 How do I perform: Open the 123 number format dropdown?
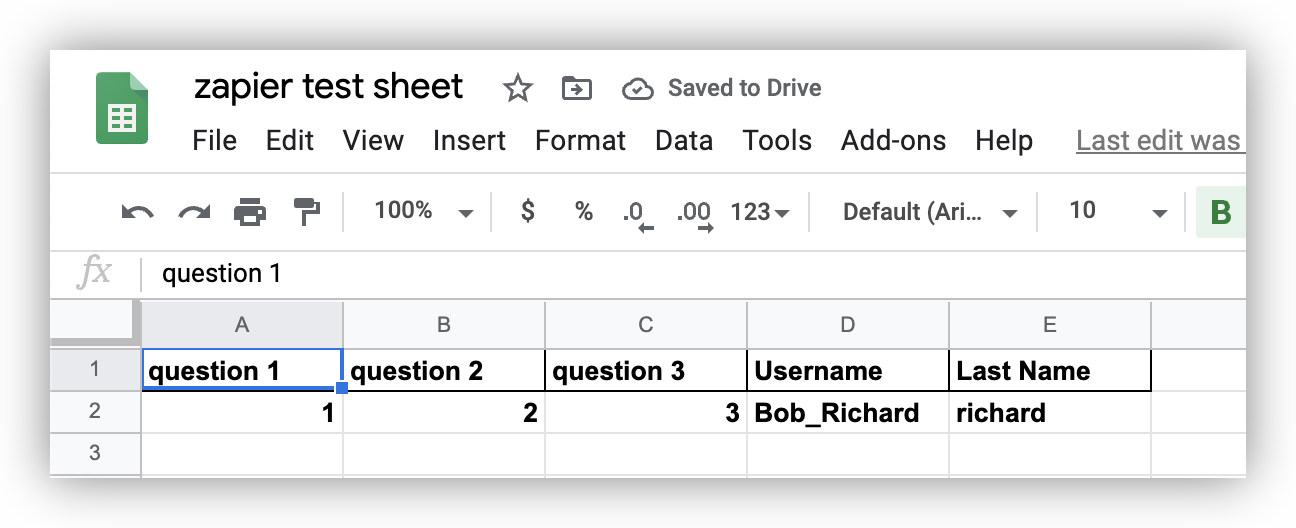[760, 212]
